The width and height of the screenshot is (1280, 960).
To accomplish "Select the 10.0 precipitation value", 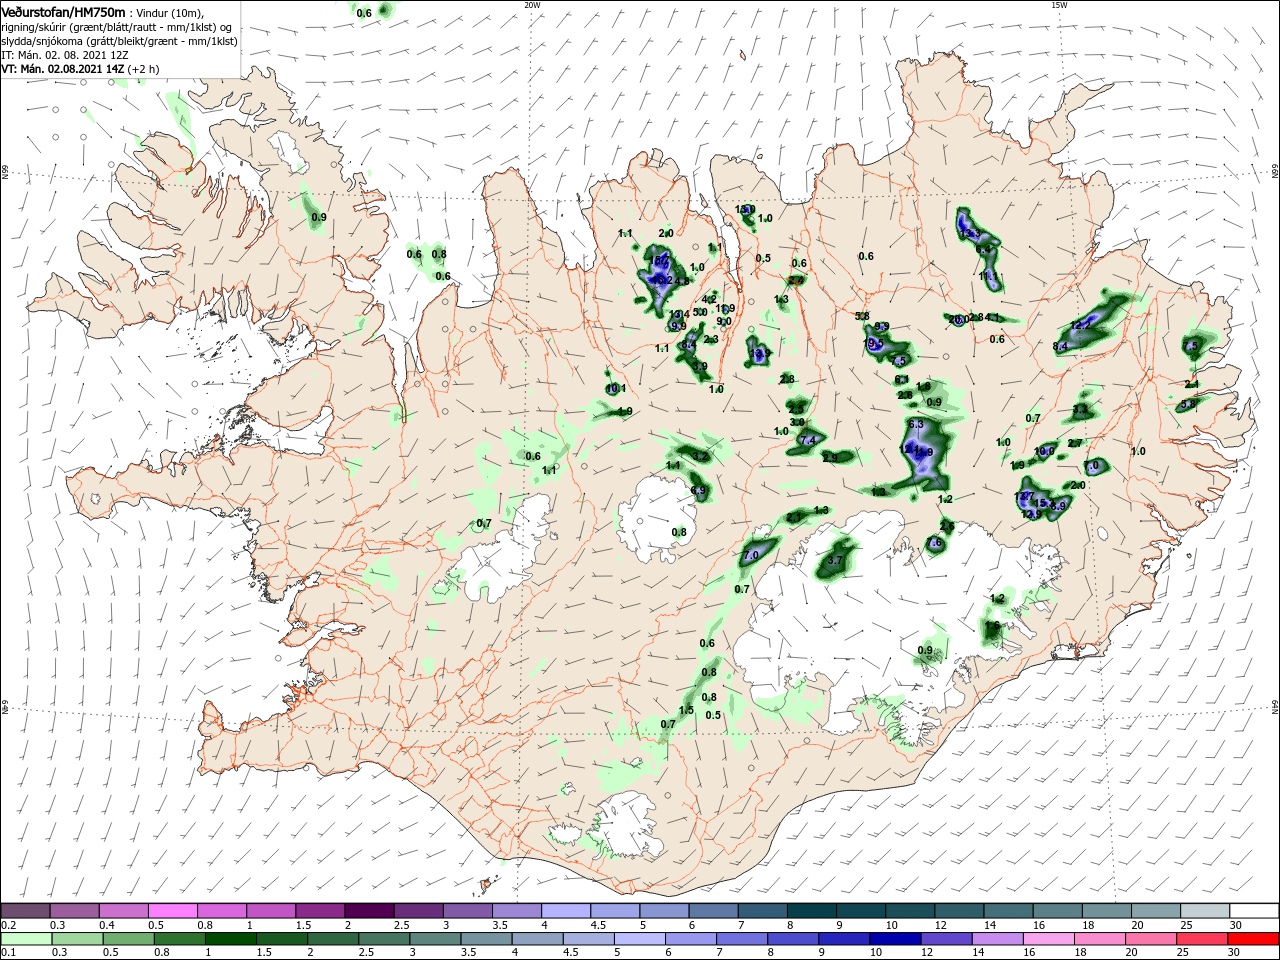I will 1044,451.
